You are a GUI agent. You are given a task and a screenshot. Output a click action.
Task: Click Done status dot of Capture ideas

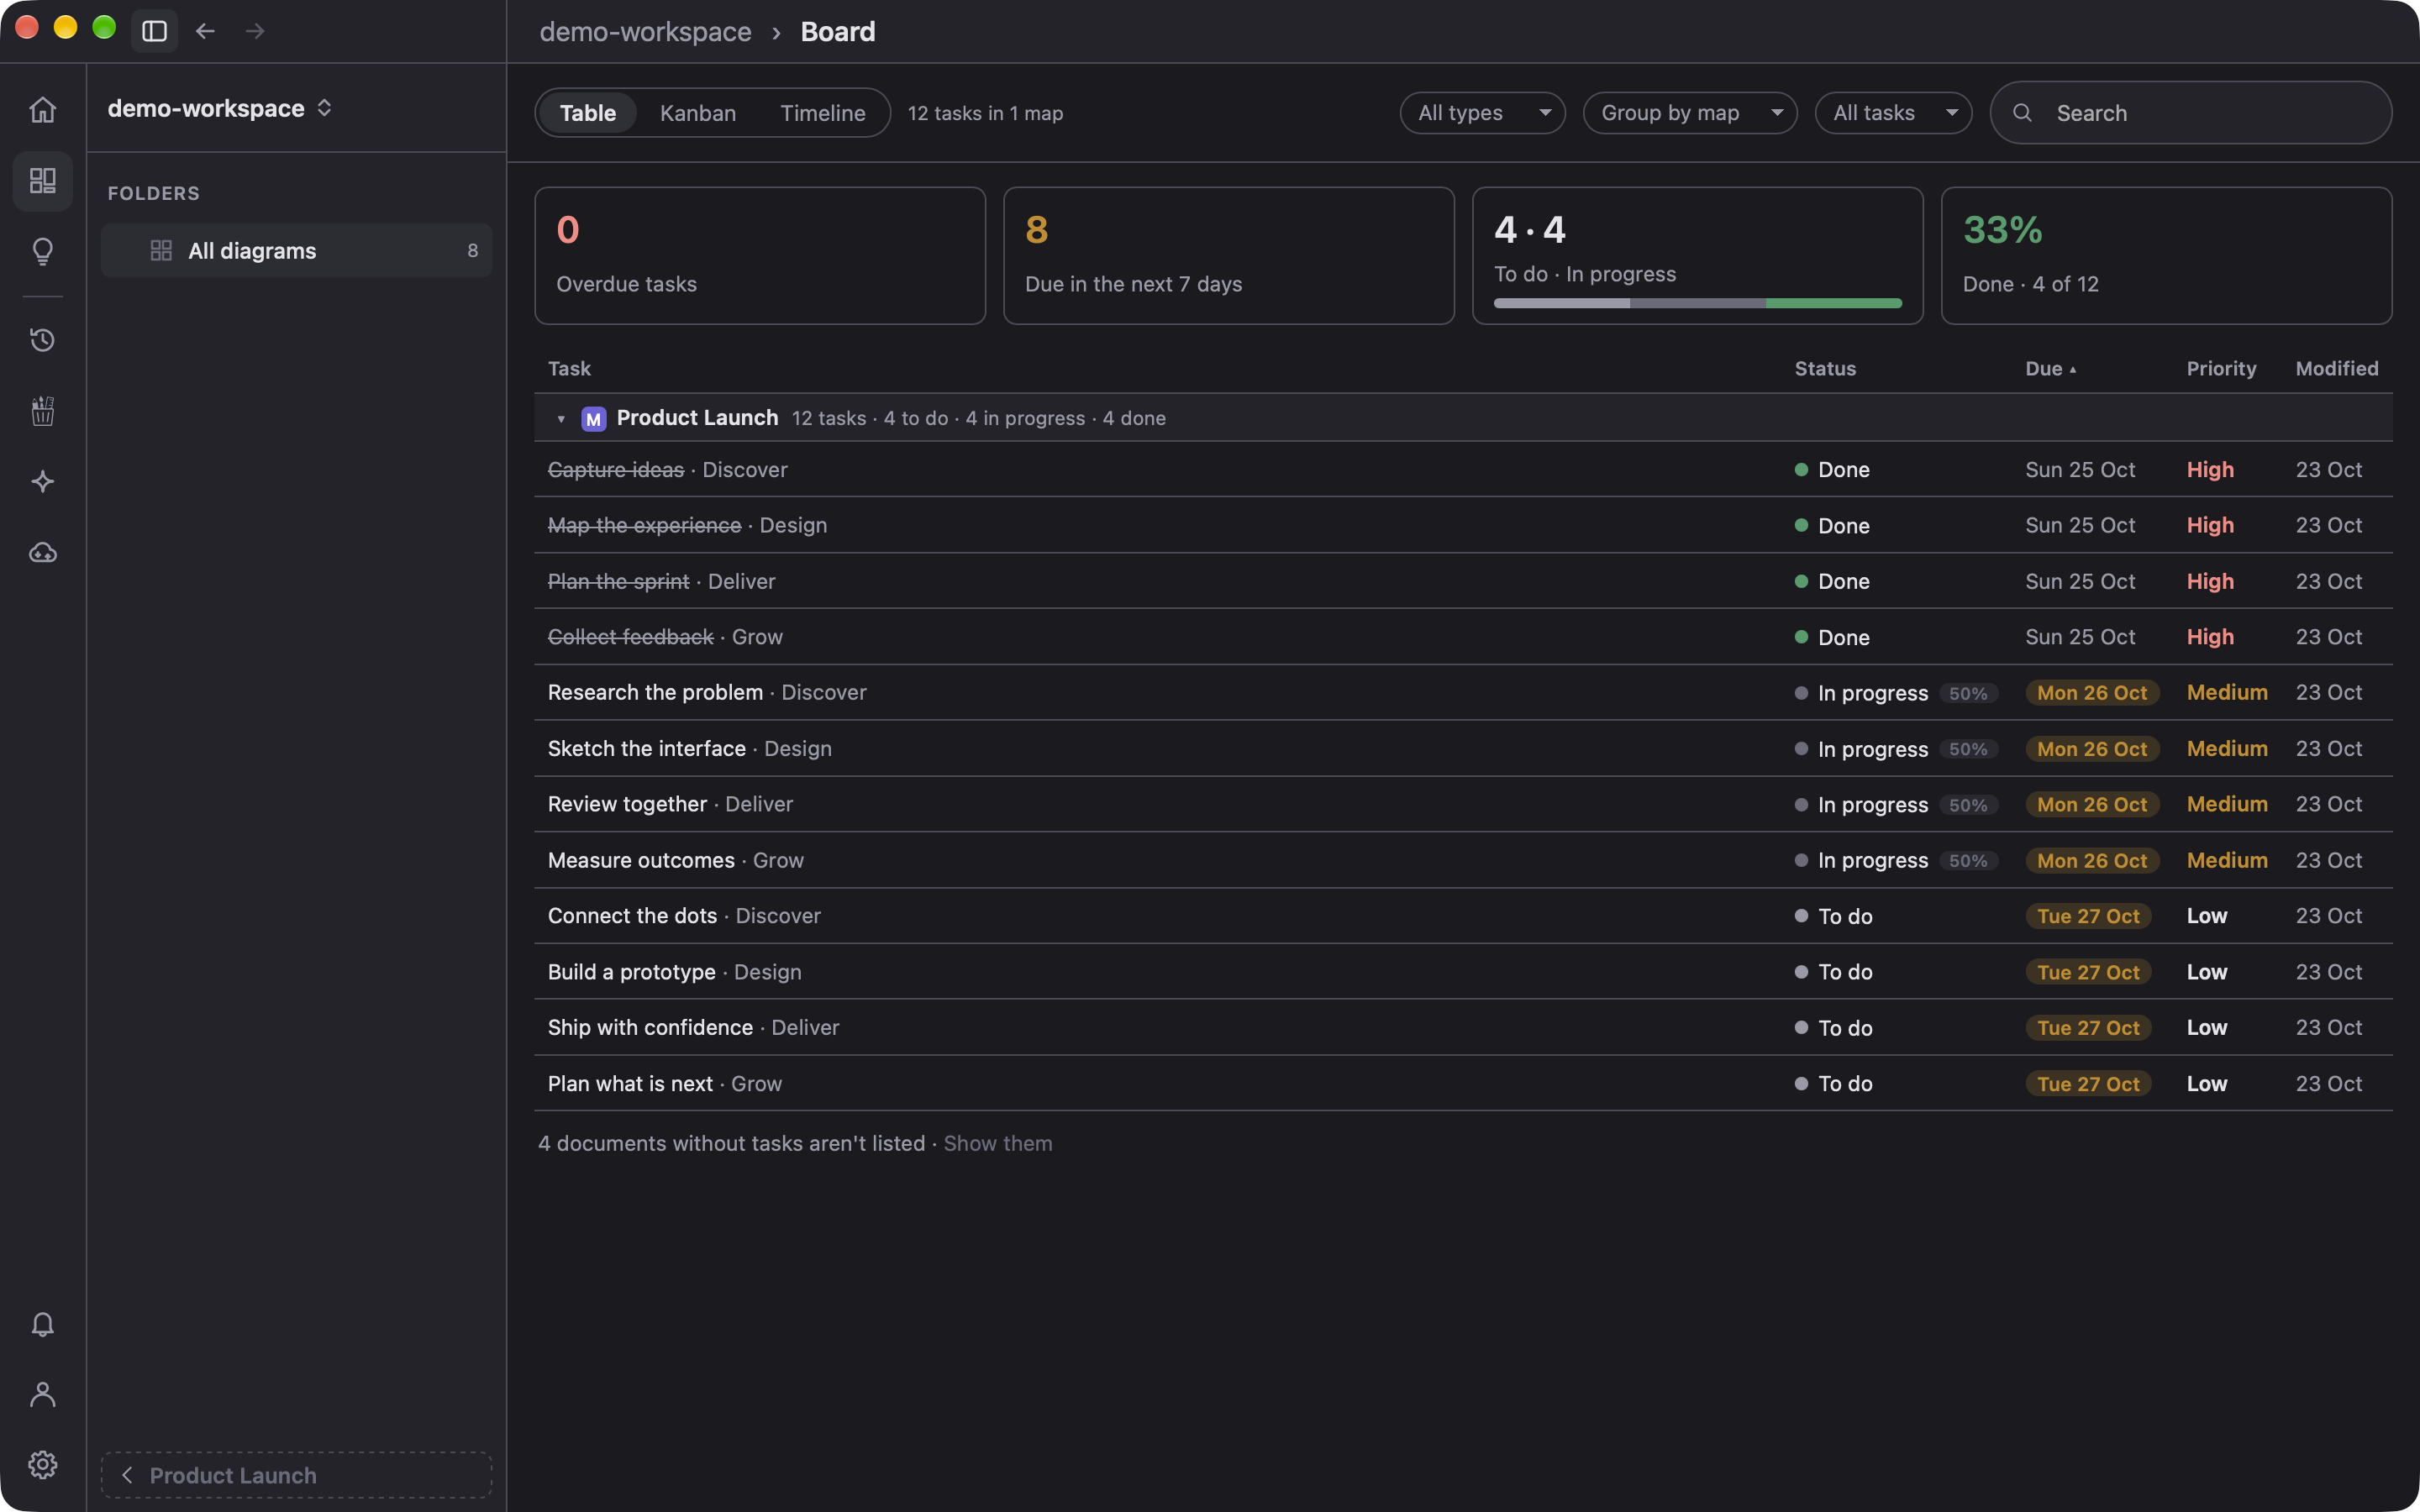pos(1801,470)
